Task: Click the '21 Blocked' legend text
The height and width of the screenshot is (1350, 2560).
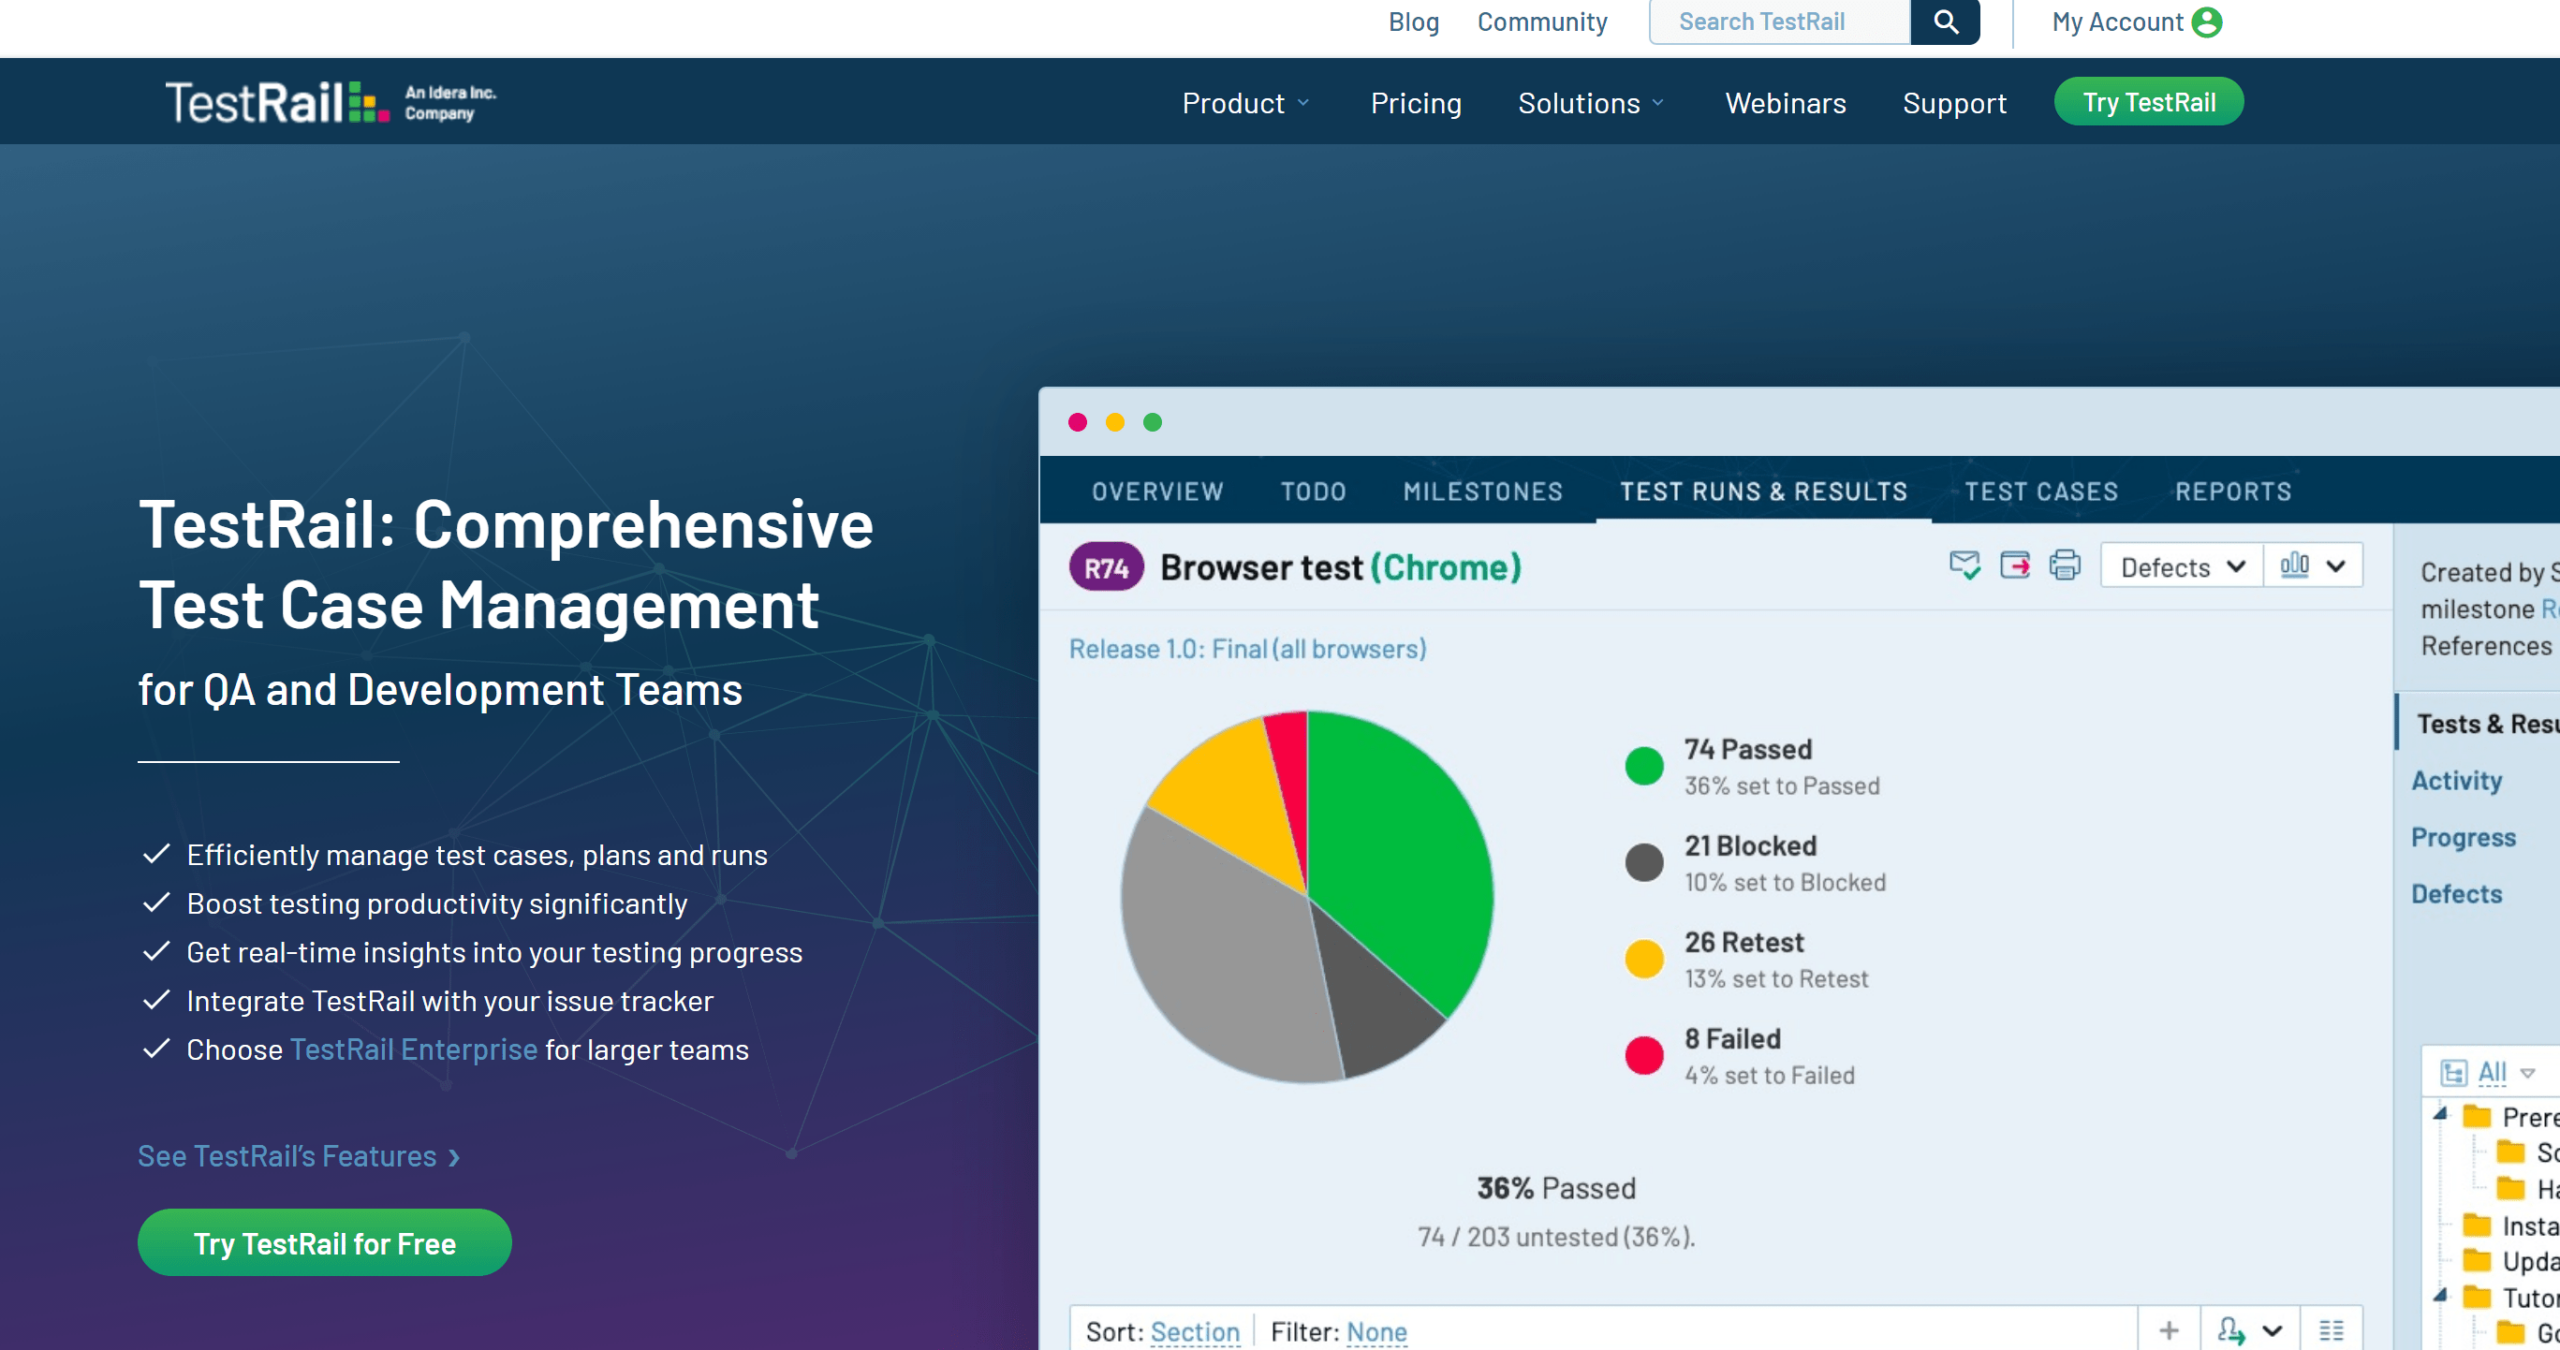Action: (x=1750, y=846)
